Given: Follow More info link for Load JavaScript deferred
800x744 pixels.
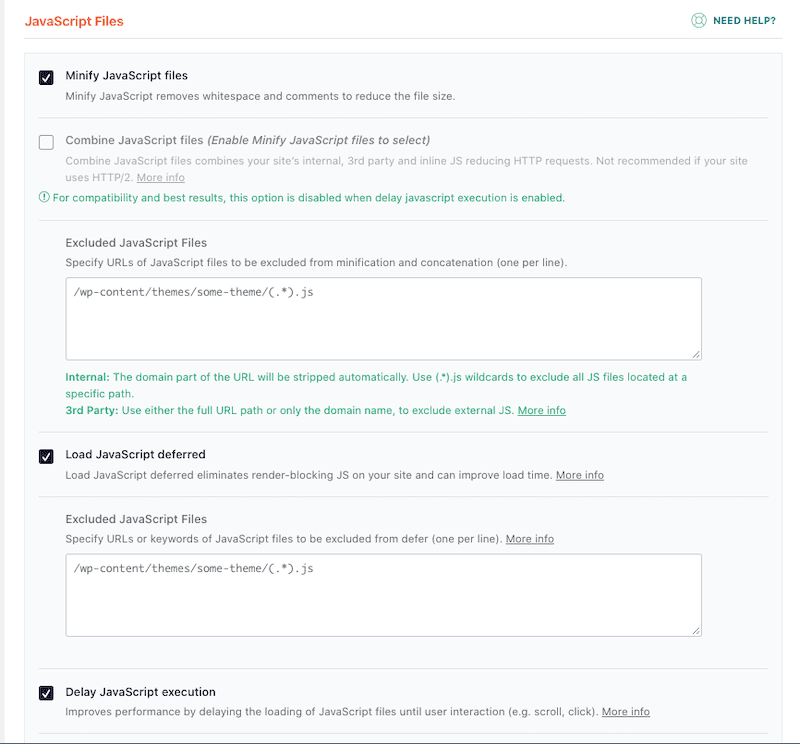Looking at the screenshot, I should coord(579,475).
